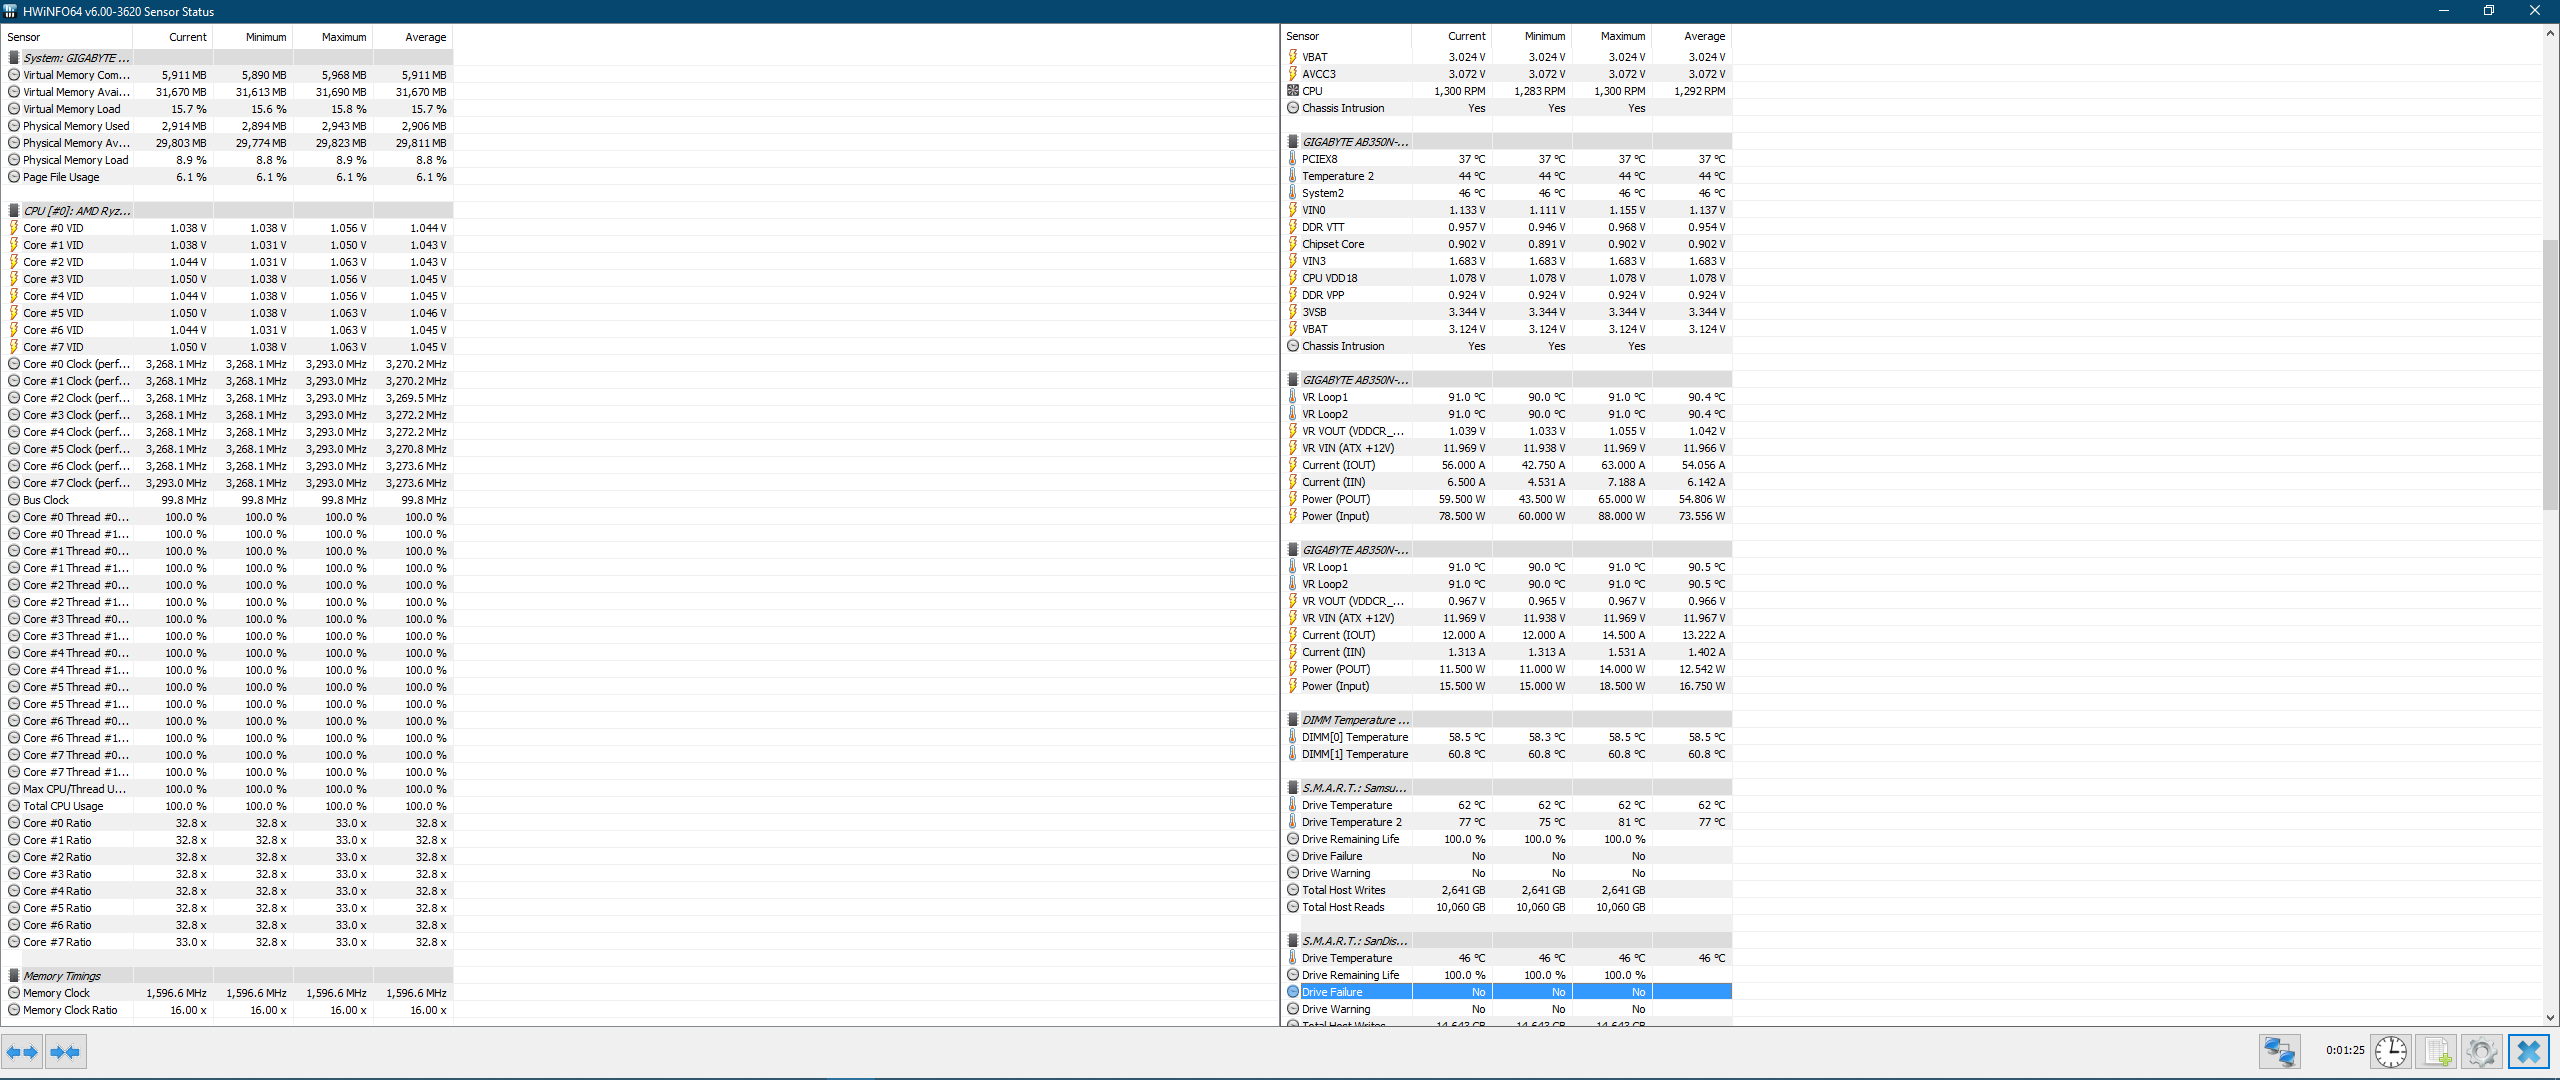Viewport: 2560px width, 1080px height.
Task: Click the clock reset timer icon
Action: click(2390, 1052)
